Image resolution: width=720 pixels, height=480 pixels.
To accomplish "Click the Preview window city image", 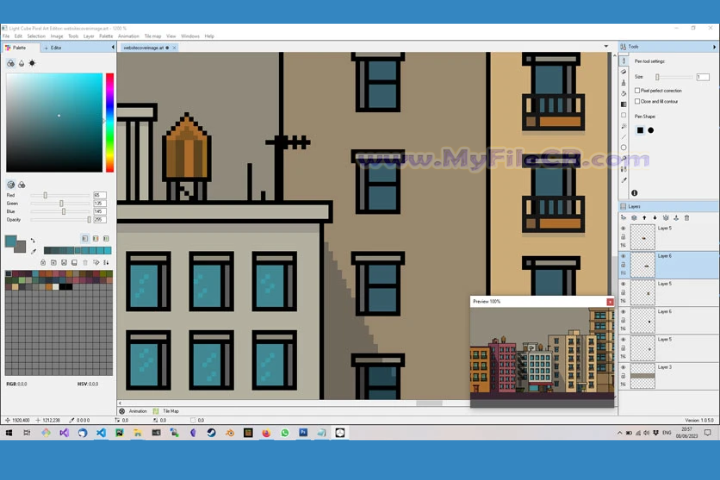I will 542,357.
